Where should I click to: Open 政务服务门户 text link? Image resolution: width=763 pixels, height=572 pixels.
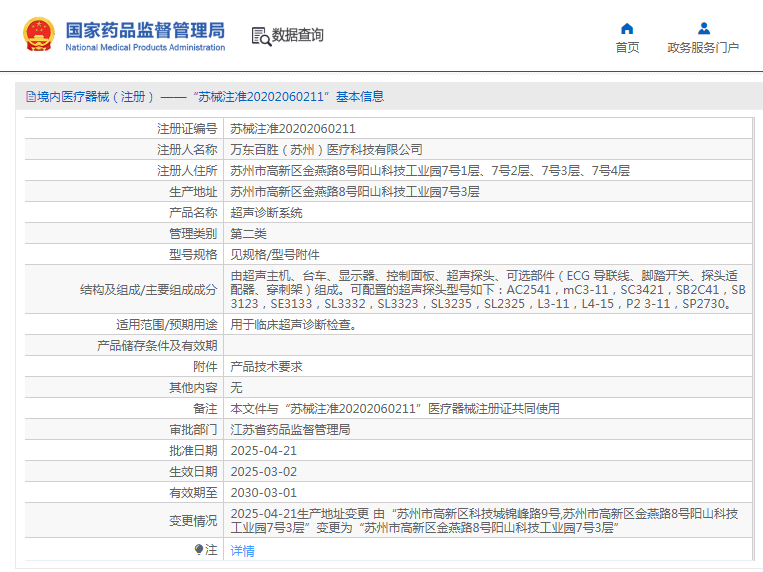tap(703, 48)
